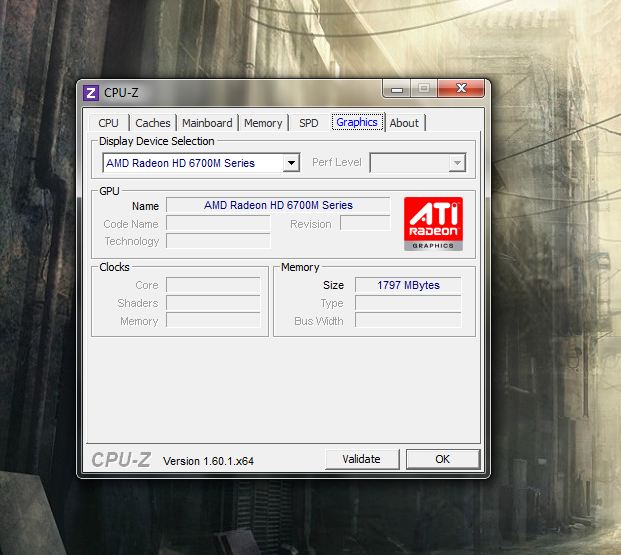Show the About tab
621x555 pixels.
(404, 123)
